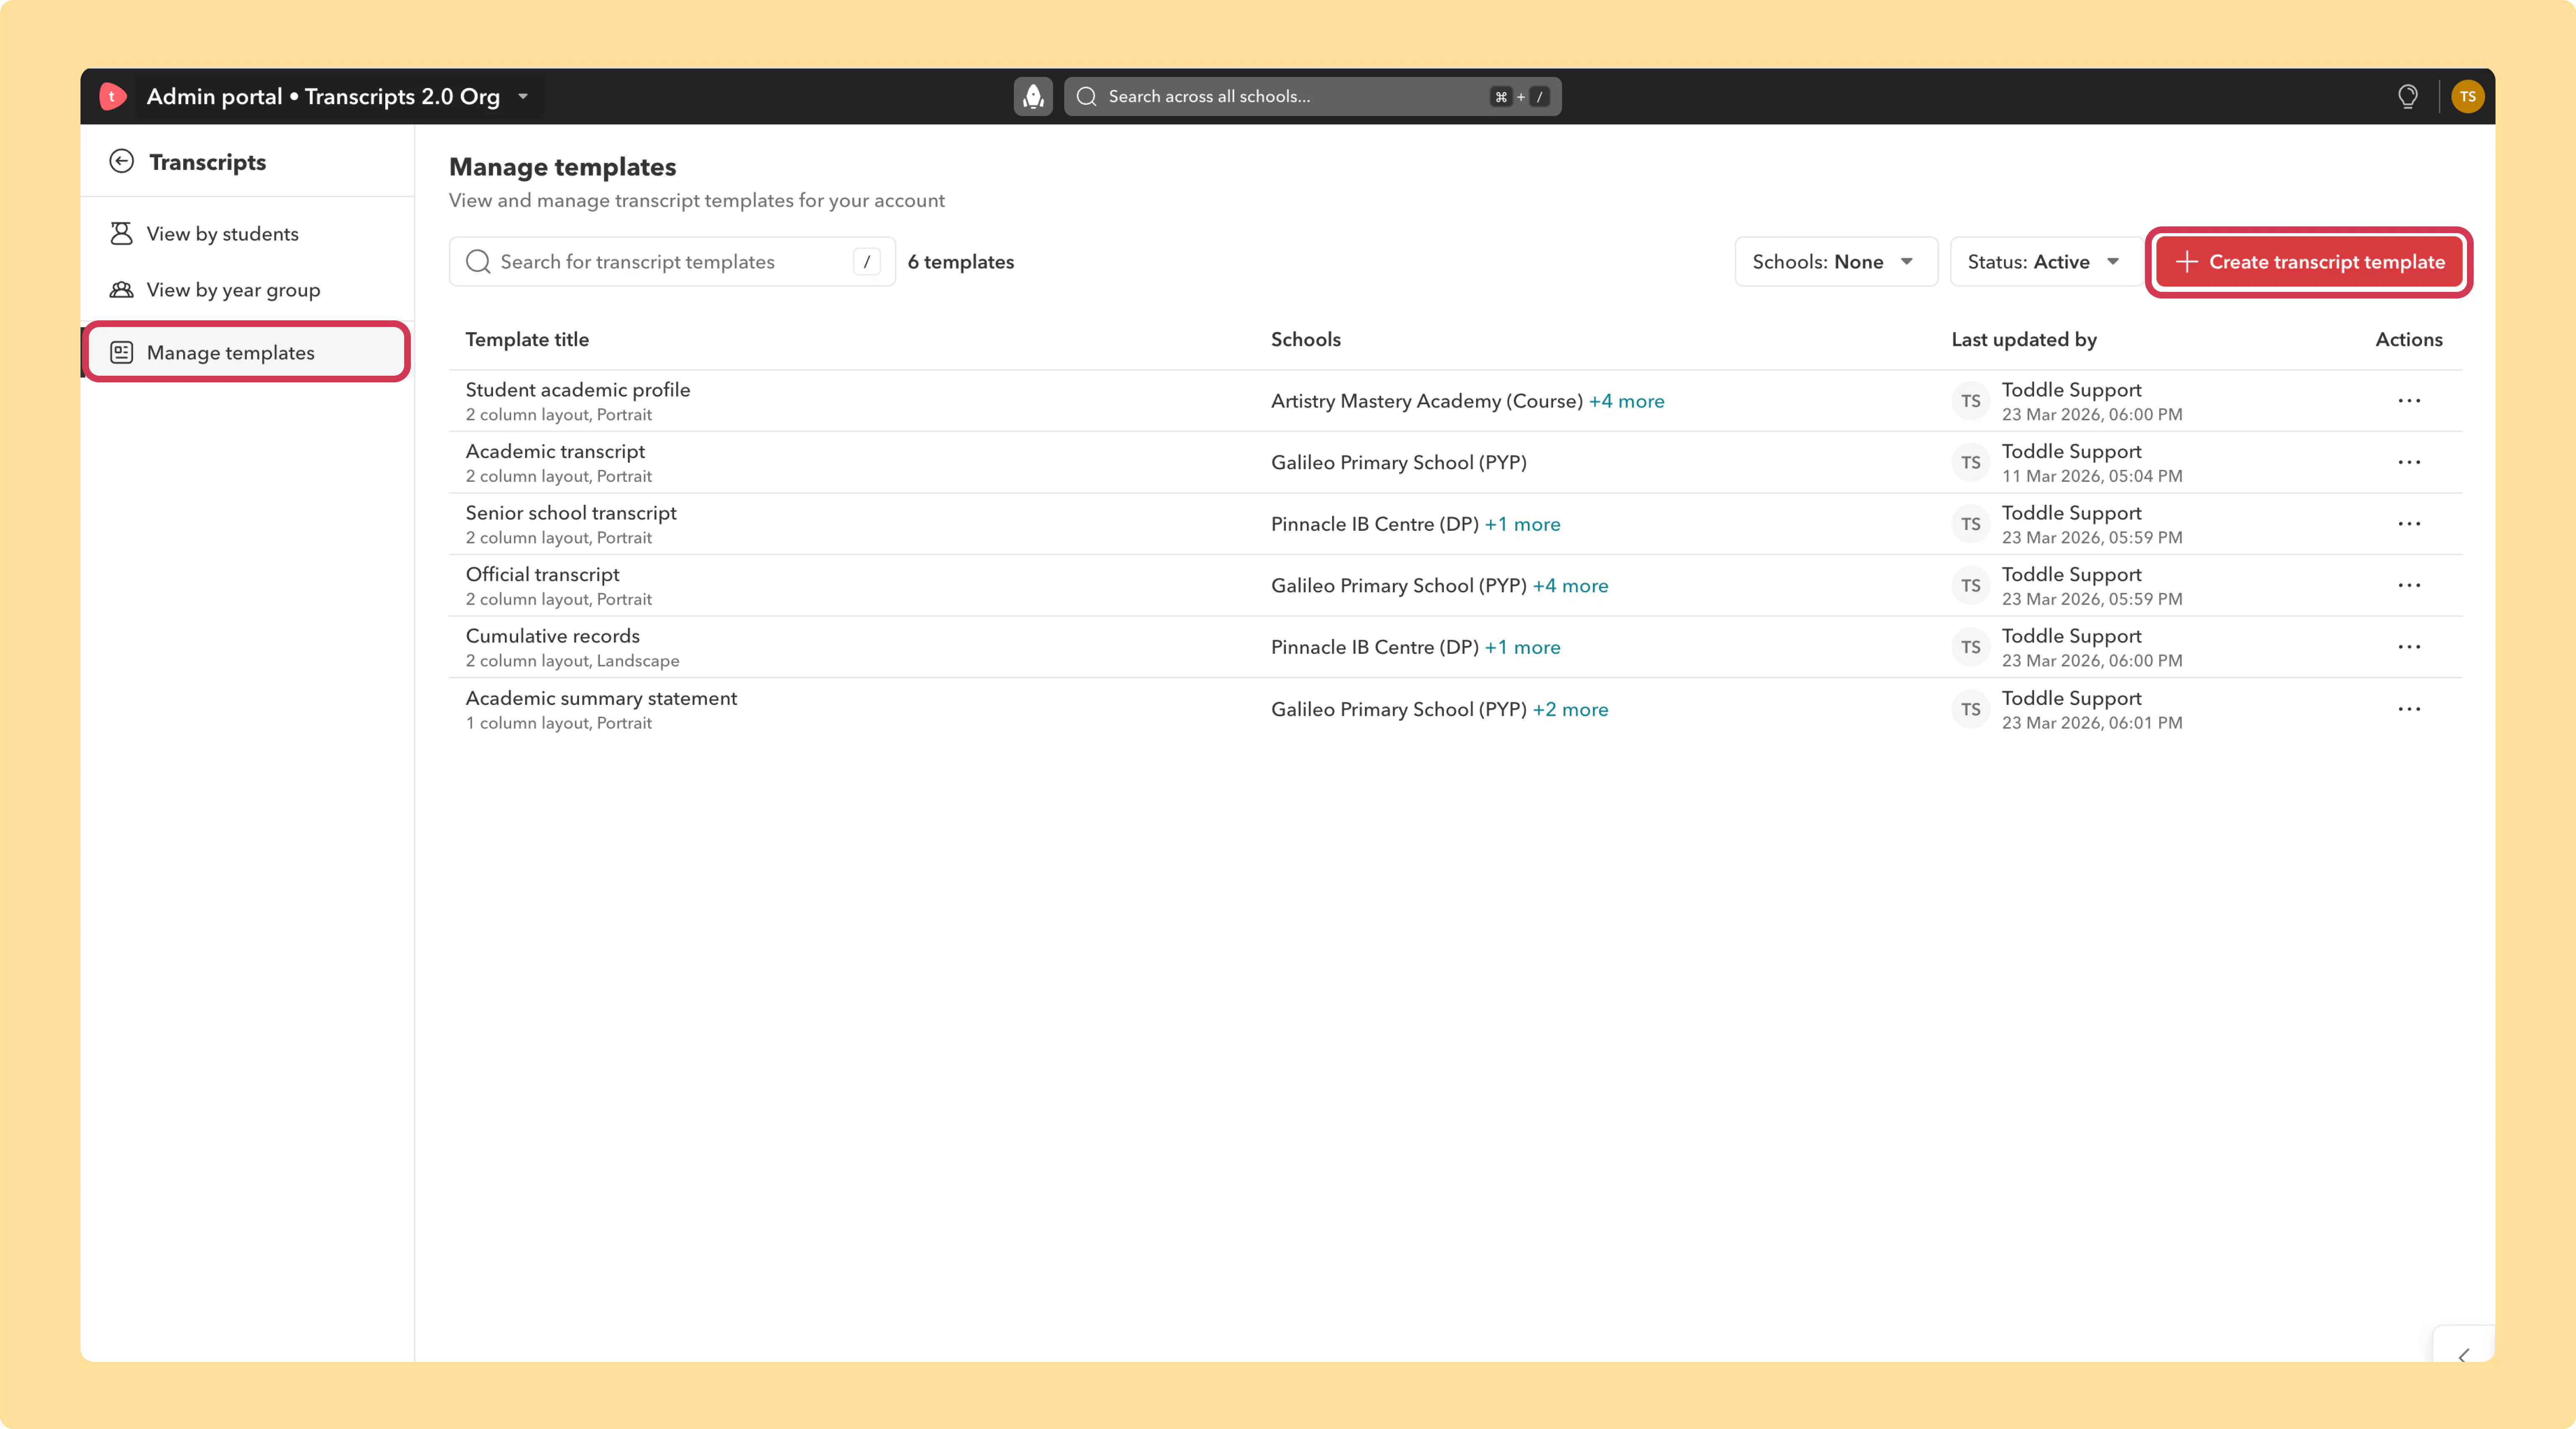Viewport: 2576px width, 1429px height.
Task: Click the Transcripts sidebar heading
Action: point(207,162)
